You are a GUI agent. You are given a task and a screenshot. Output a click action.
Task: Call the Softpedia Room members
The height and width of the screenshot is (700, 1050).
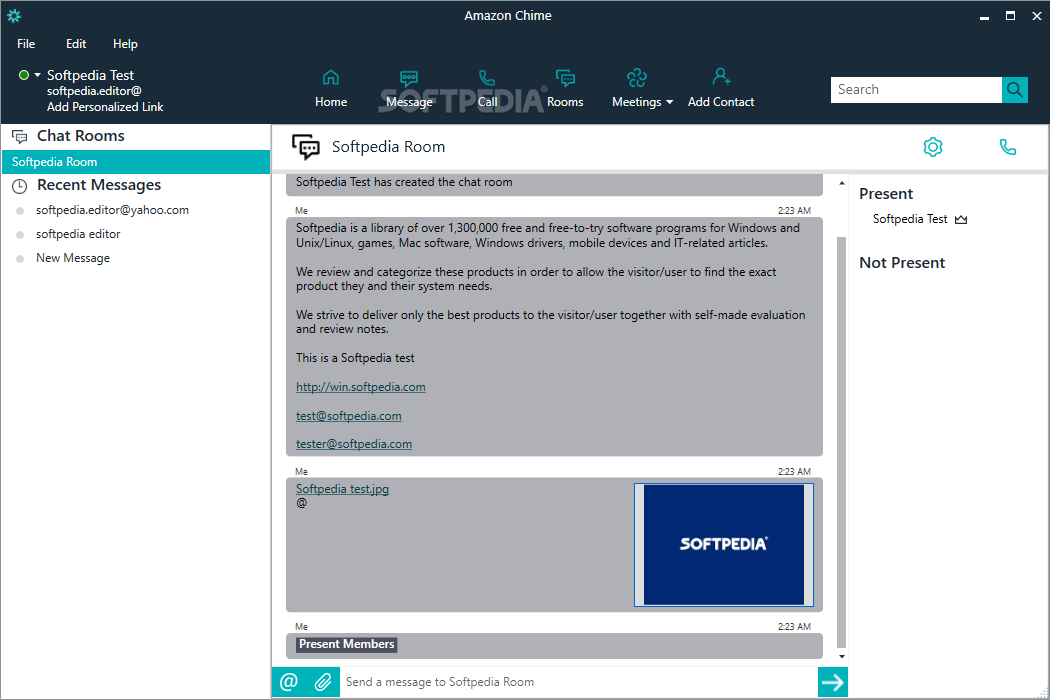point(1007,147)
